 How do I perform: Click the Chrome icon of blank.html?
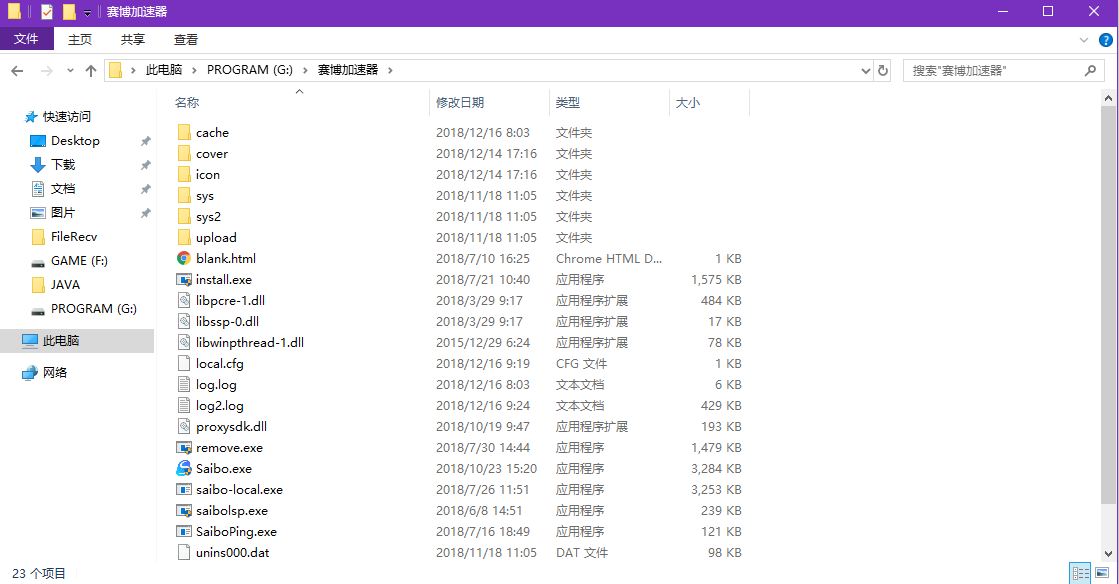tap(184, 258)
